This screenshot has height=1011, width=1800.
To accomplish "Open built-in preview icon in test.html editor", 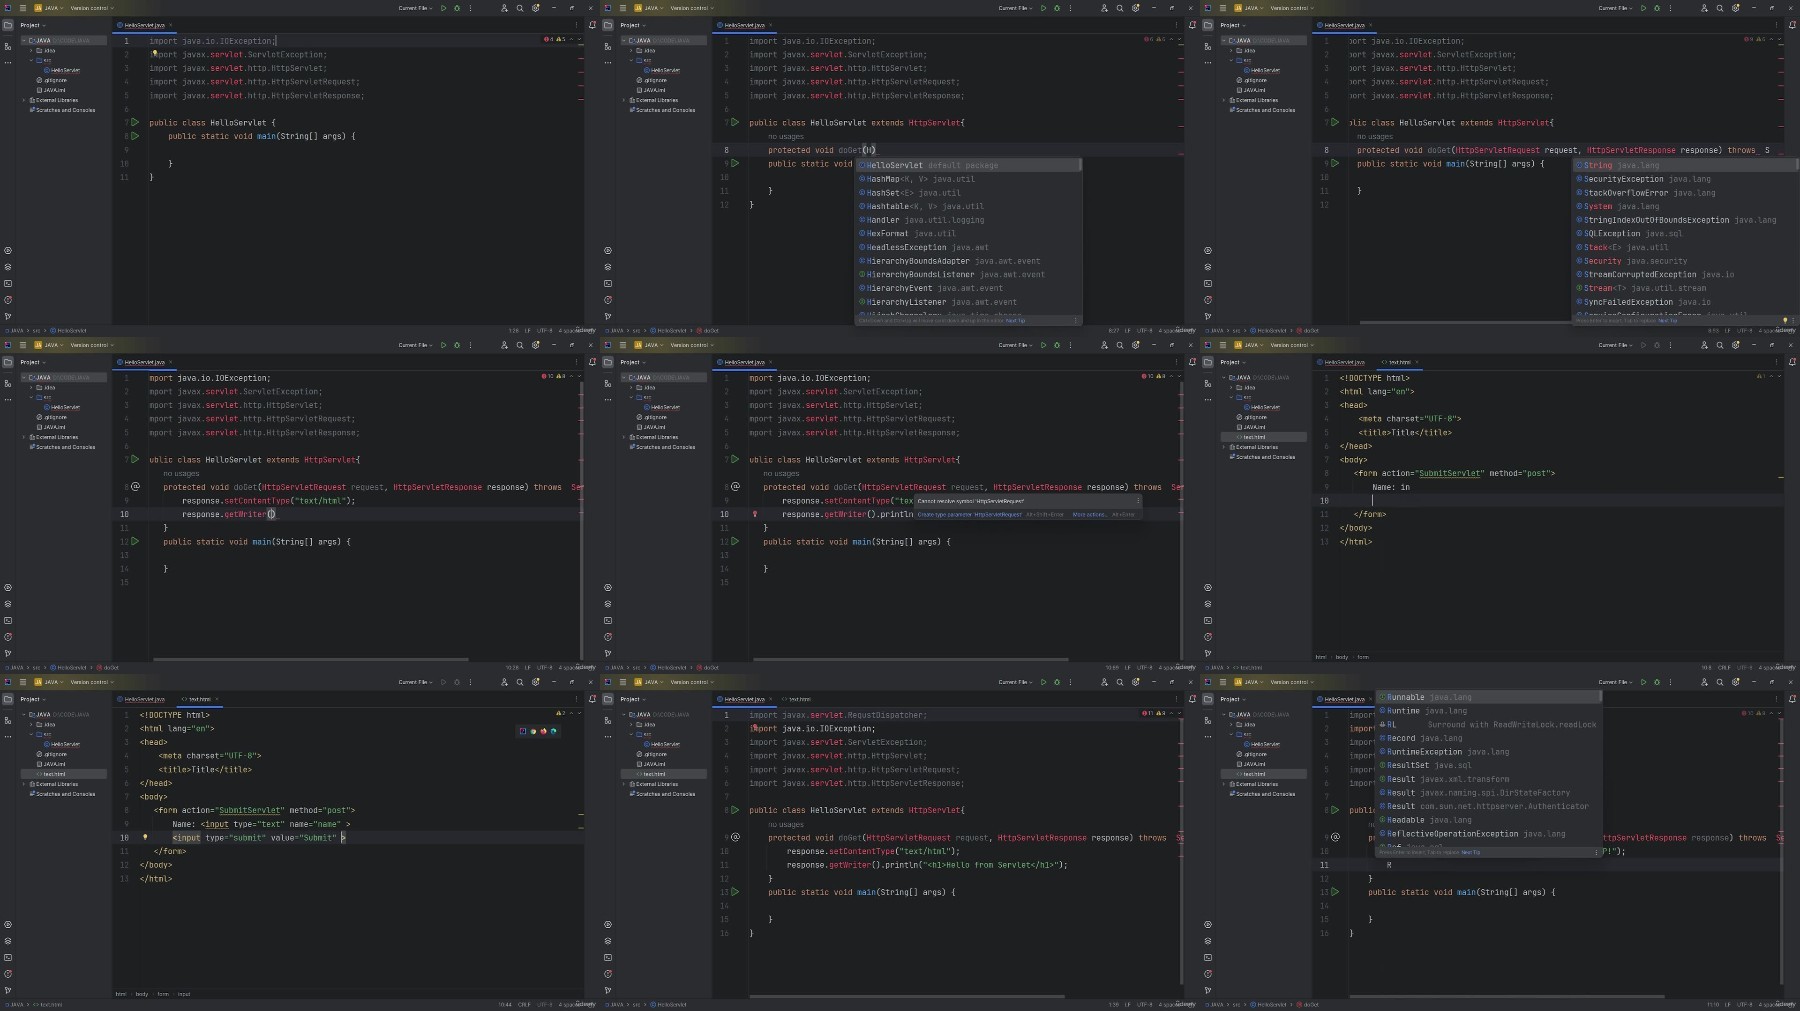I will [x=523, y=731].
